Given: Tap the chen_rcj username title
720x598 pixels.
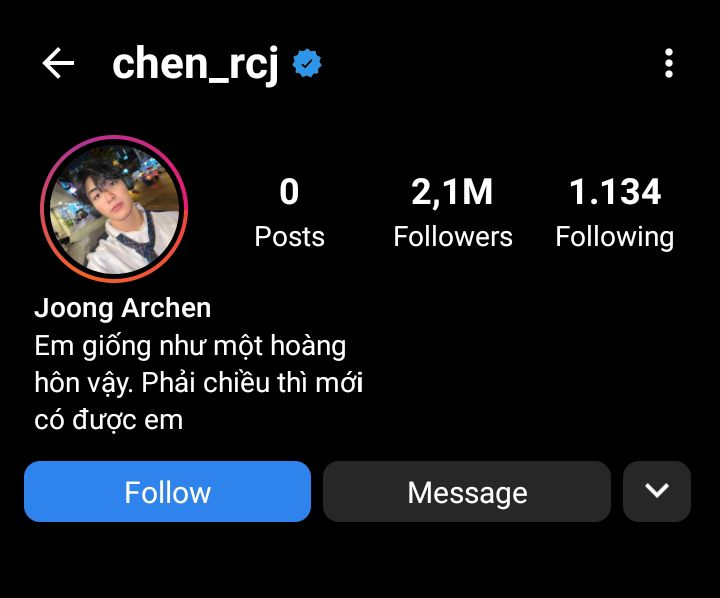Looking at the screenshot, I should (195, 64).
